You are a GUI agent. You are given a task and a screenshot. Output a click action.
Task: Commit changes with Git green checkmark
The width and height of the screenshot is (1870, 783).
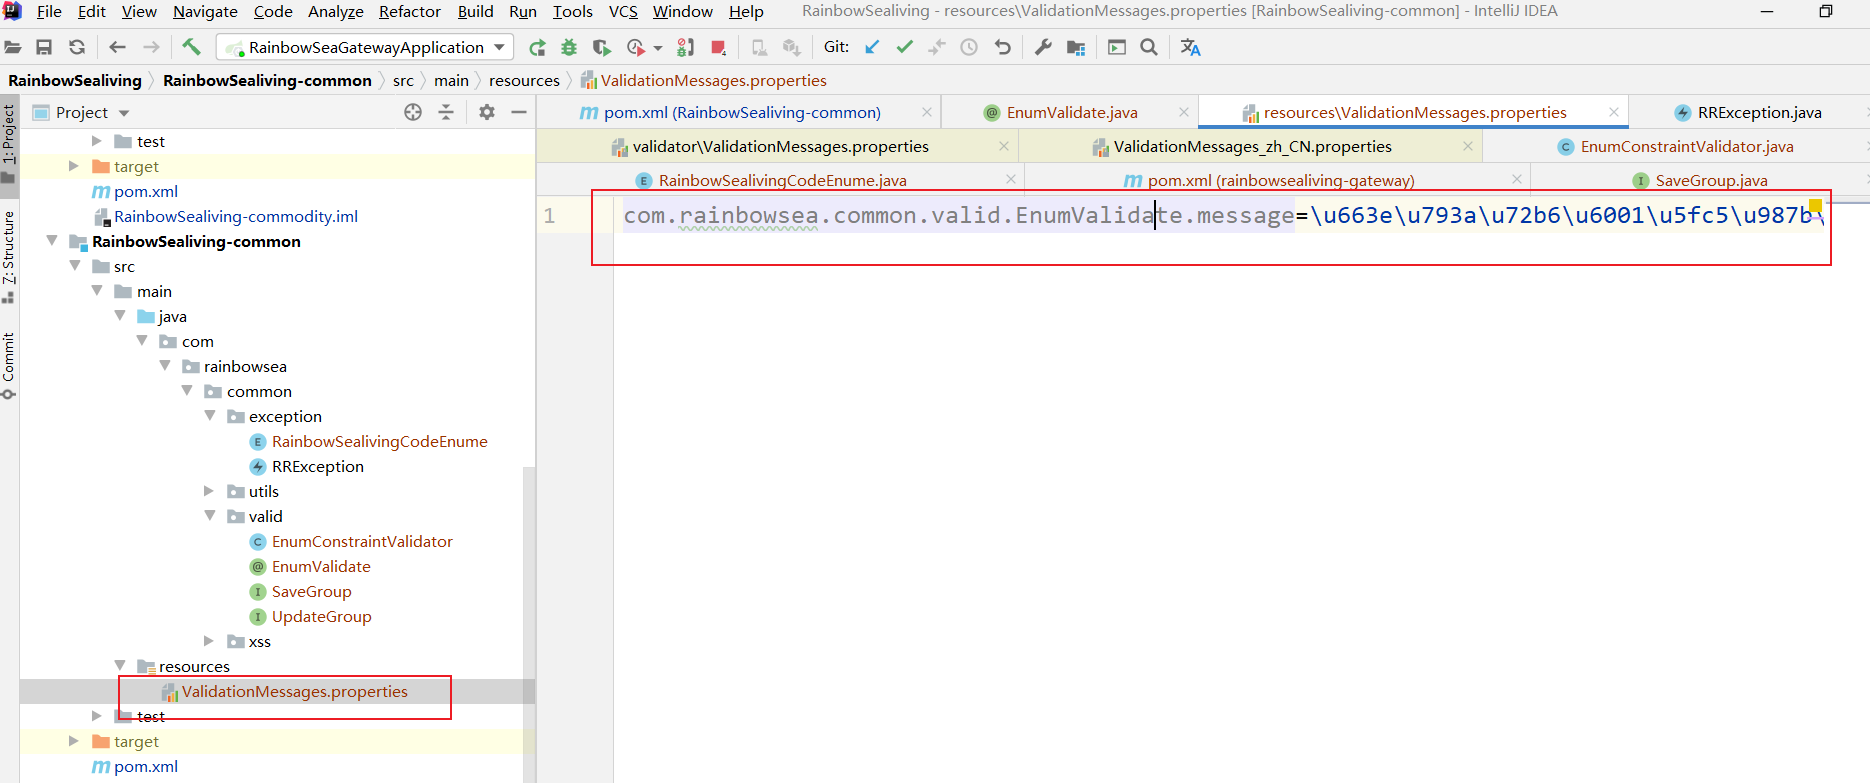[x=904, y=47]
